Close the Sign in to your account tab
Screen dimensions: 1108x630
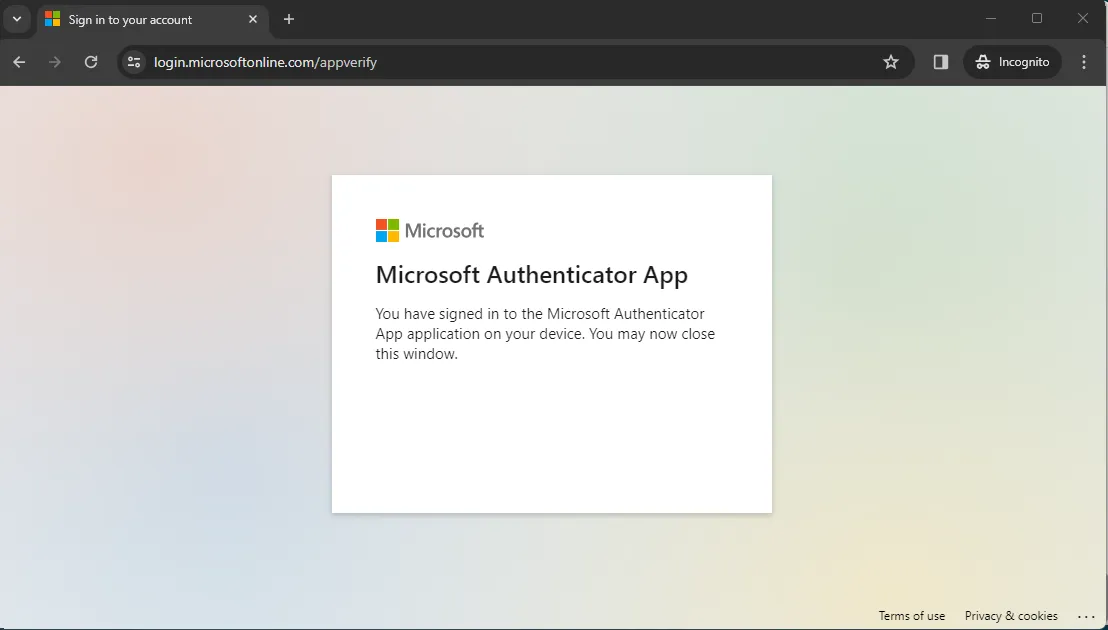coord(253,19)
